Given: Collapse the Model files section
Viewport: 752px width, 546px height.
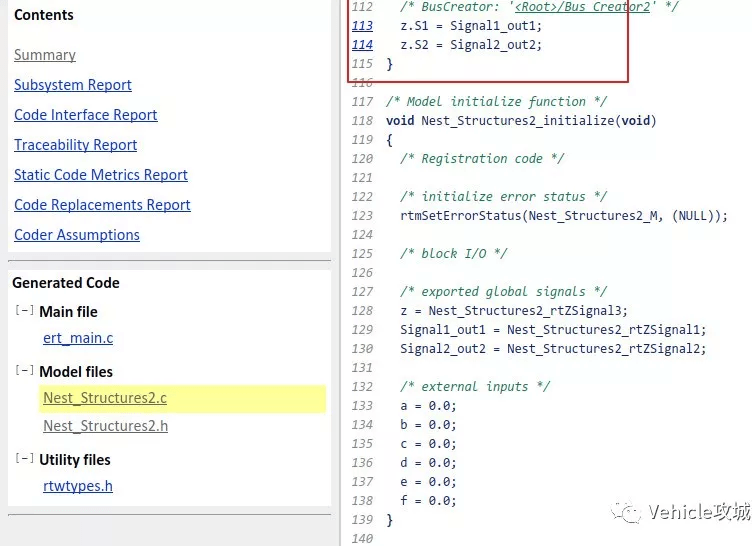Looking at the screenshot, I should [24, 370].
